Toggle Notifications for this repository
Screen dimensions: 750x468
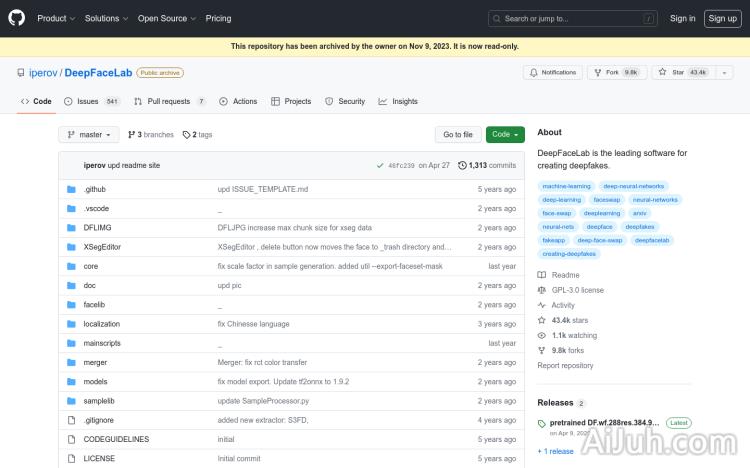click(552, 73)
